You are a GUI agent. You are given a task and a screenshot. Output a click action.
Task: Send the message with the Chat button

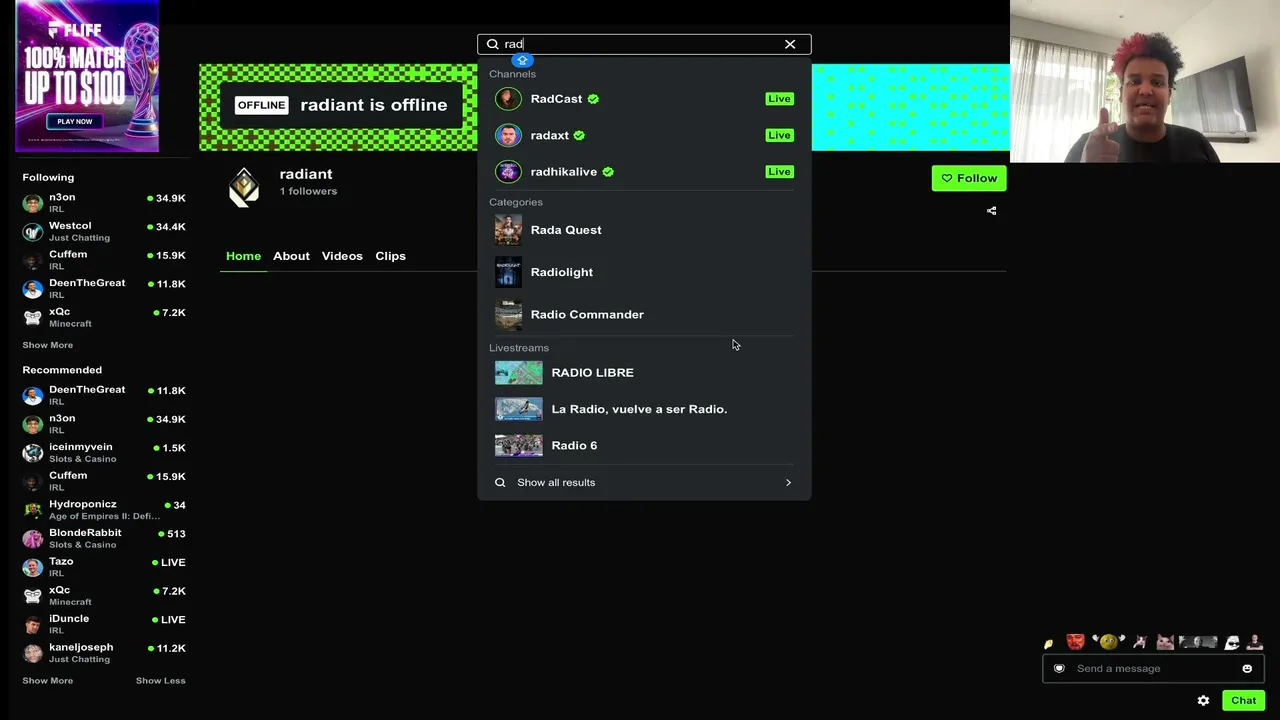click(1243, 701)
